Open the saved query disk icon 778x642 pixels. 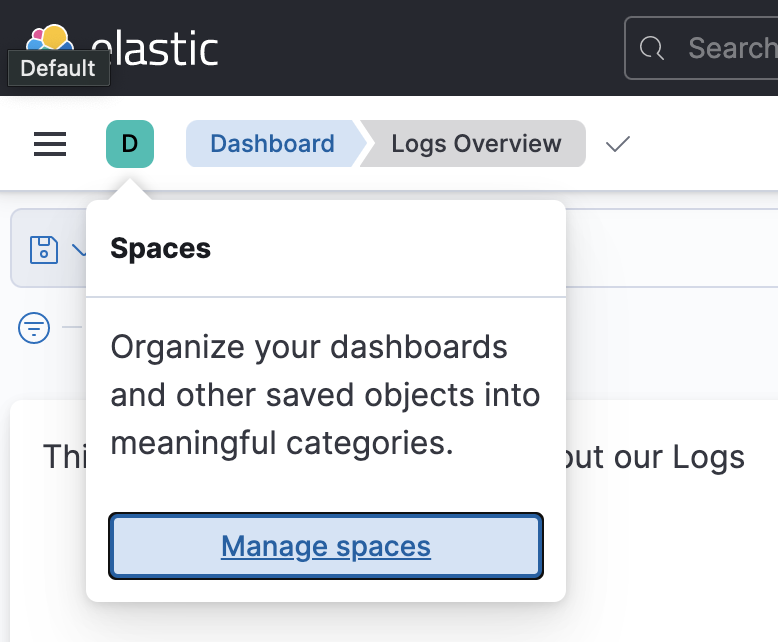tap(44, 249)
